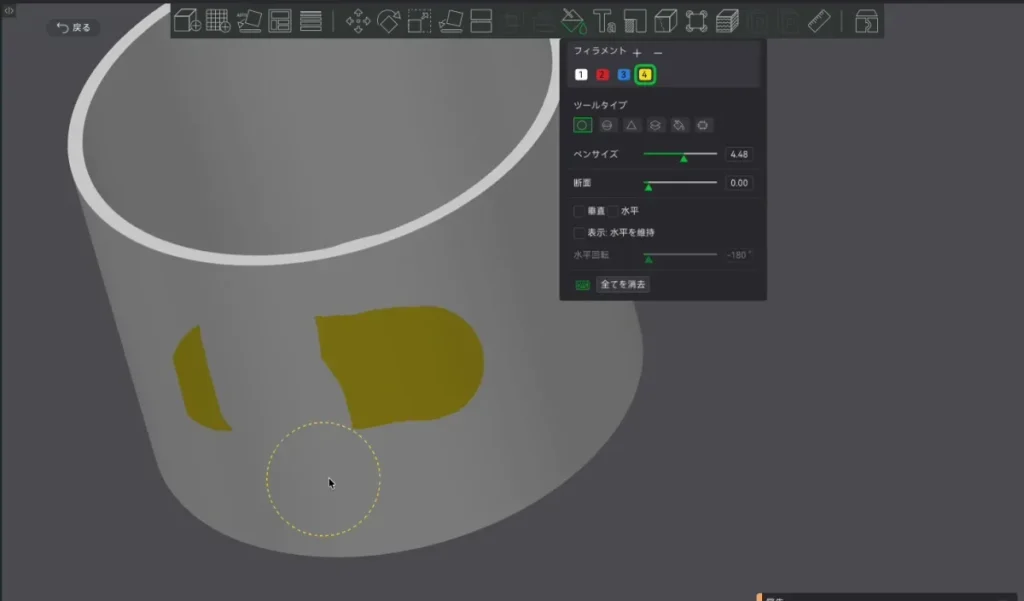Viewport: 1024px width, 601px height.
Task: Click the green icon beside 全てを消去
Action: 582,285
